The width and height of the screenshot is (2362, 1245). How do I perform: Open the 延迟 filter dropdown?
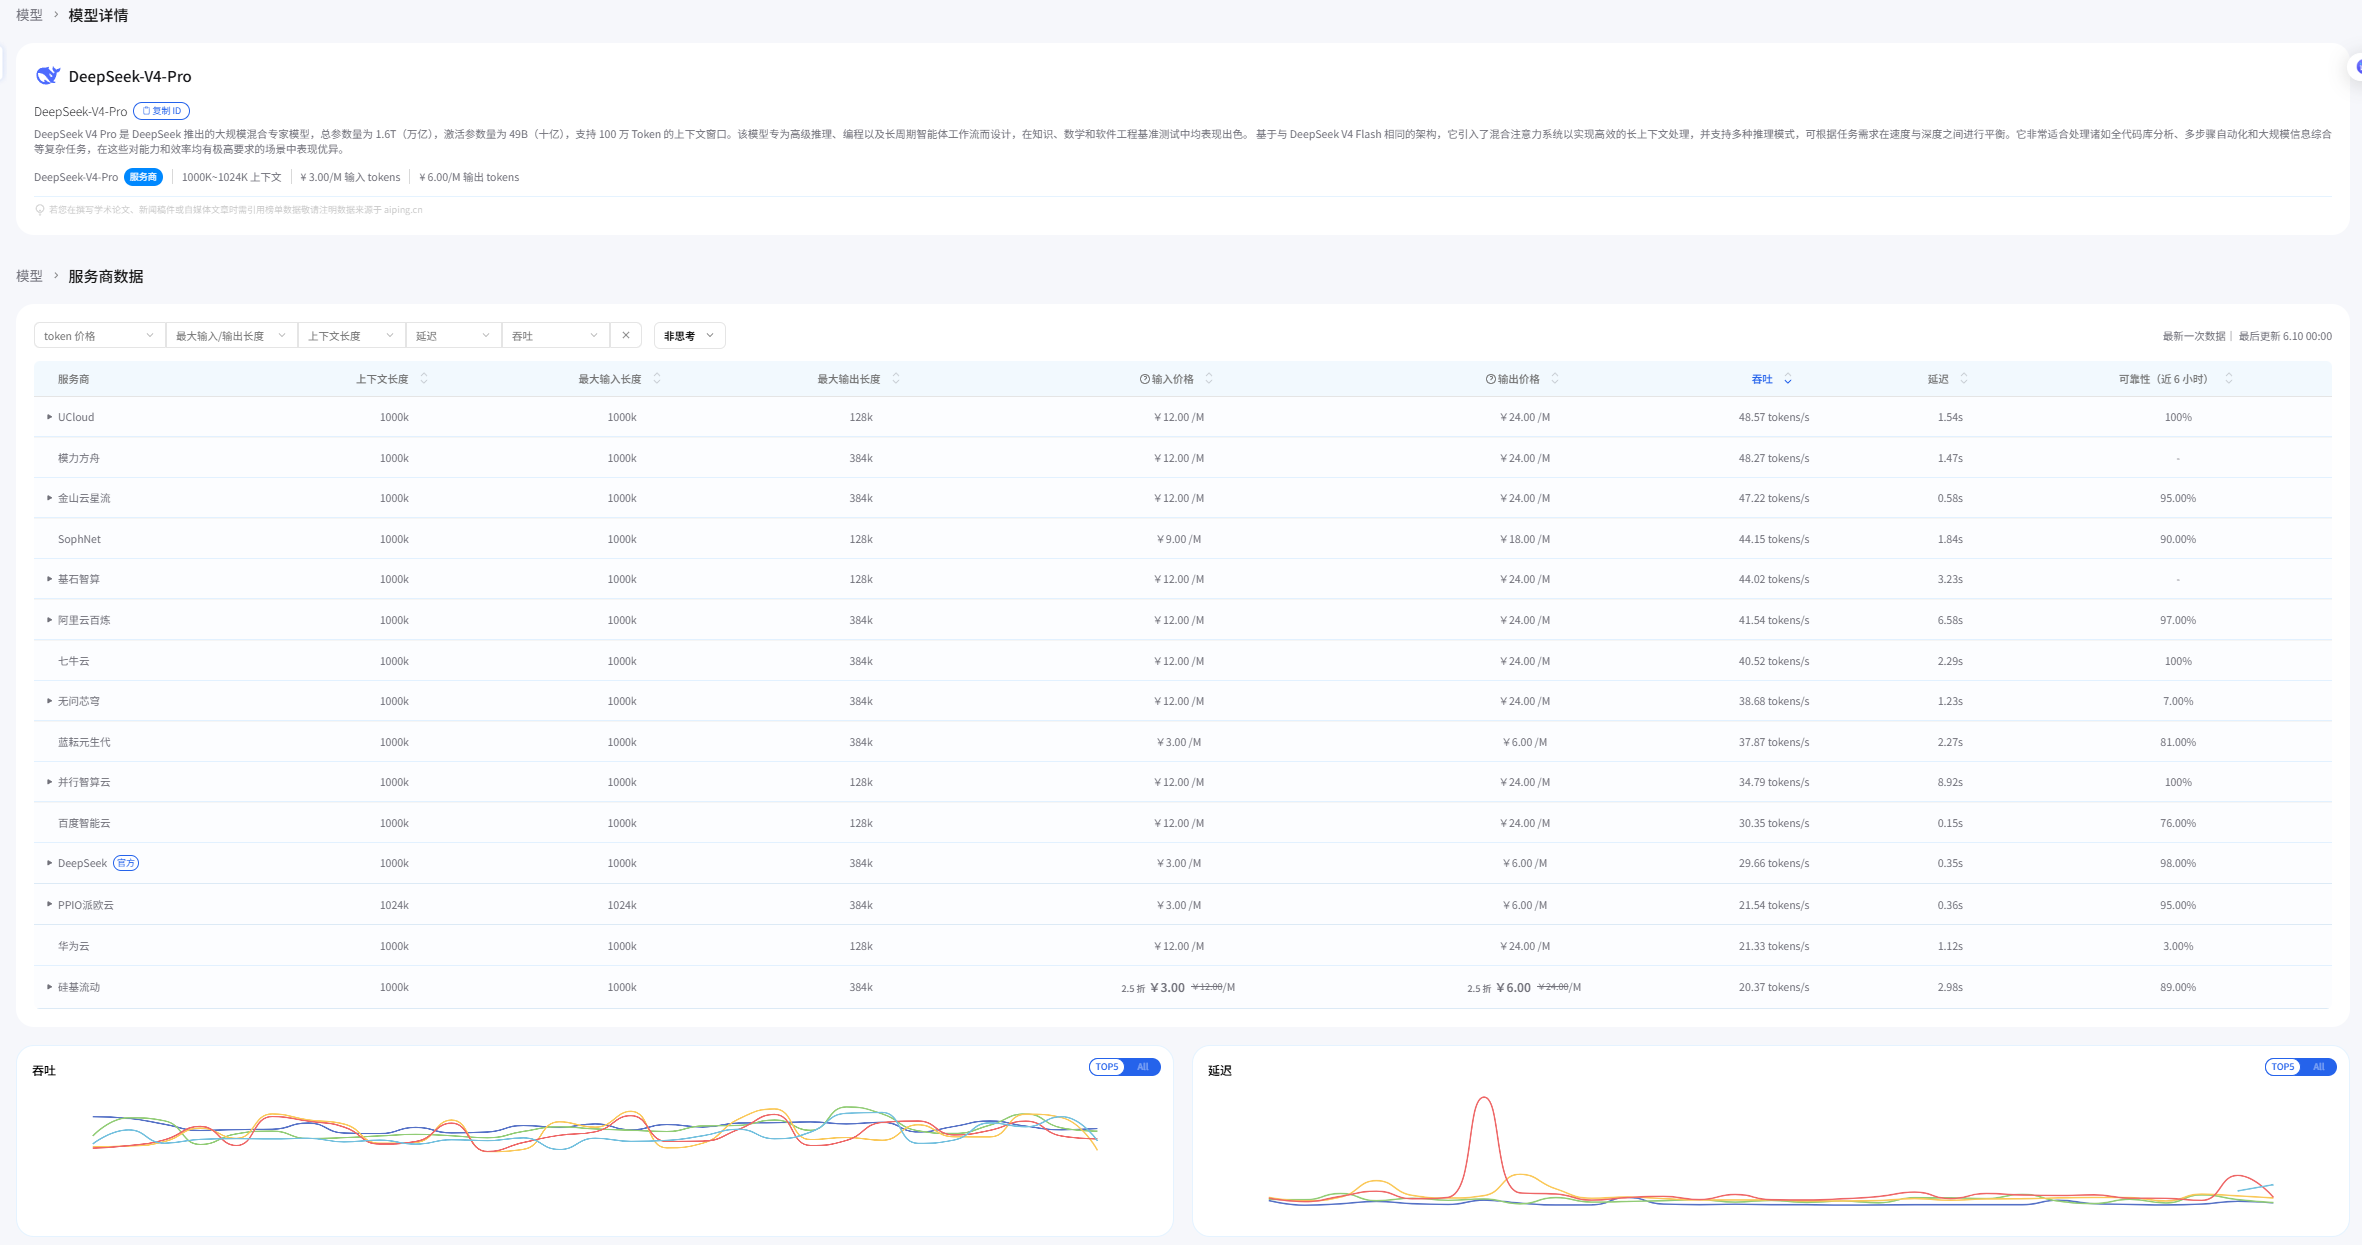(x=453, y=336)
